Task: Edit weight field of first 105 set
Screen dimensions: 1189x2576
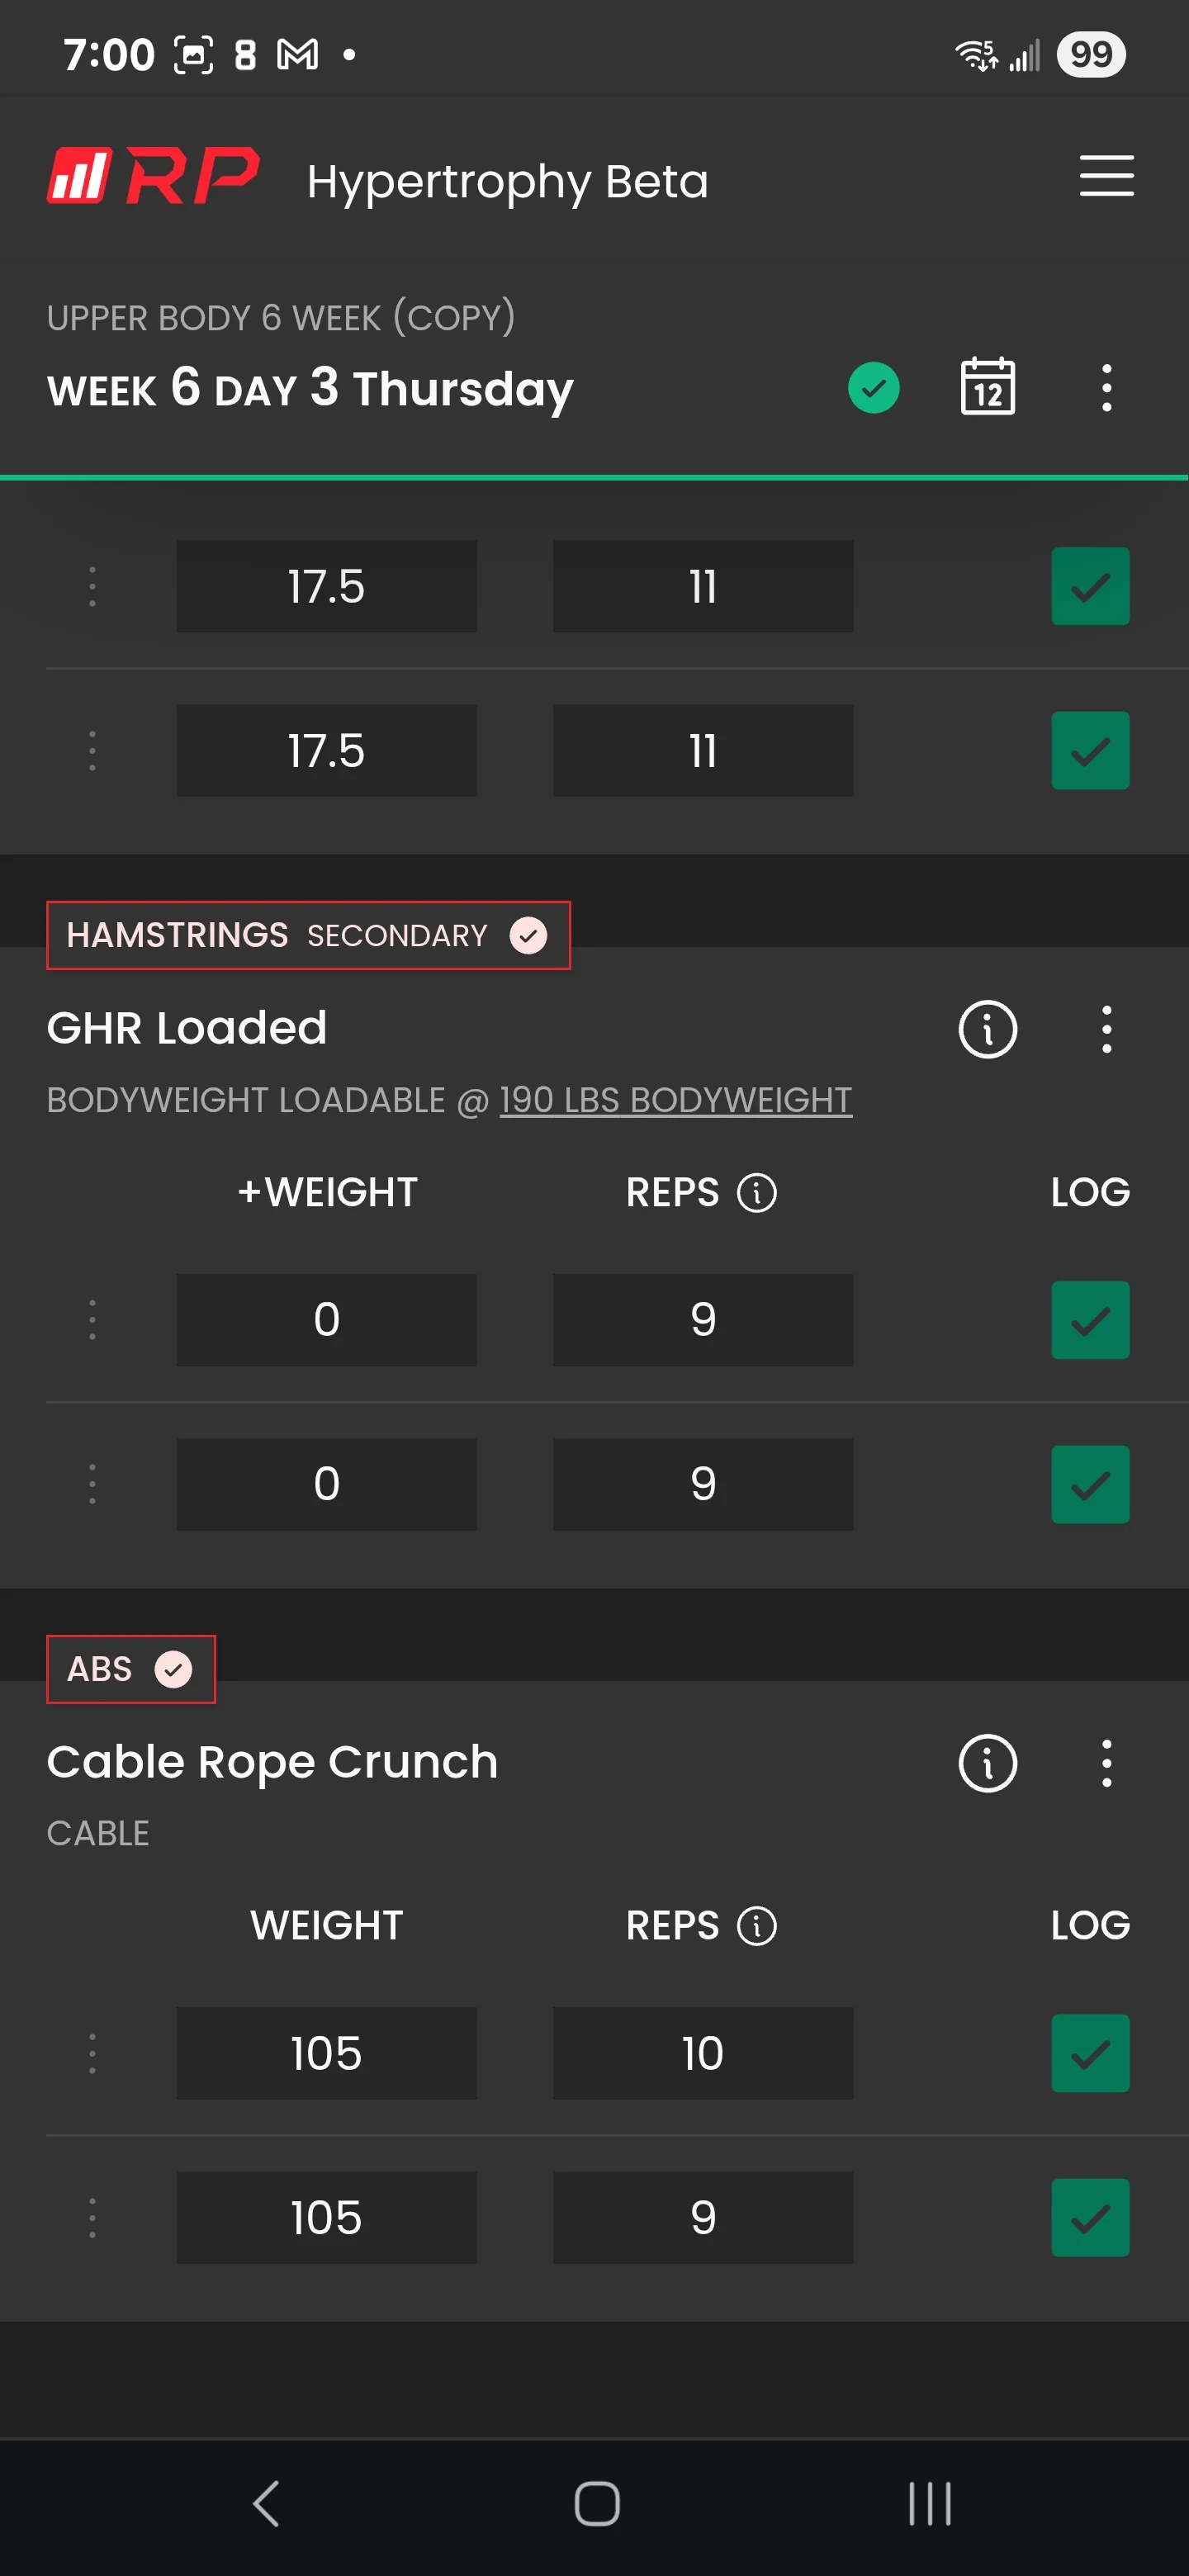Action: click(x=326, y=2053)
